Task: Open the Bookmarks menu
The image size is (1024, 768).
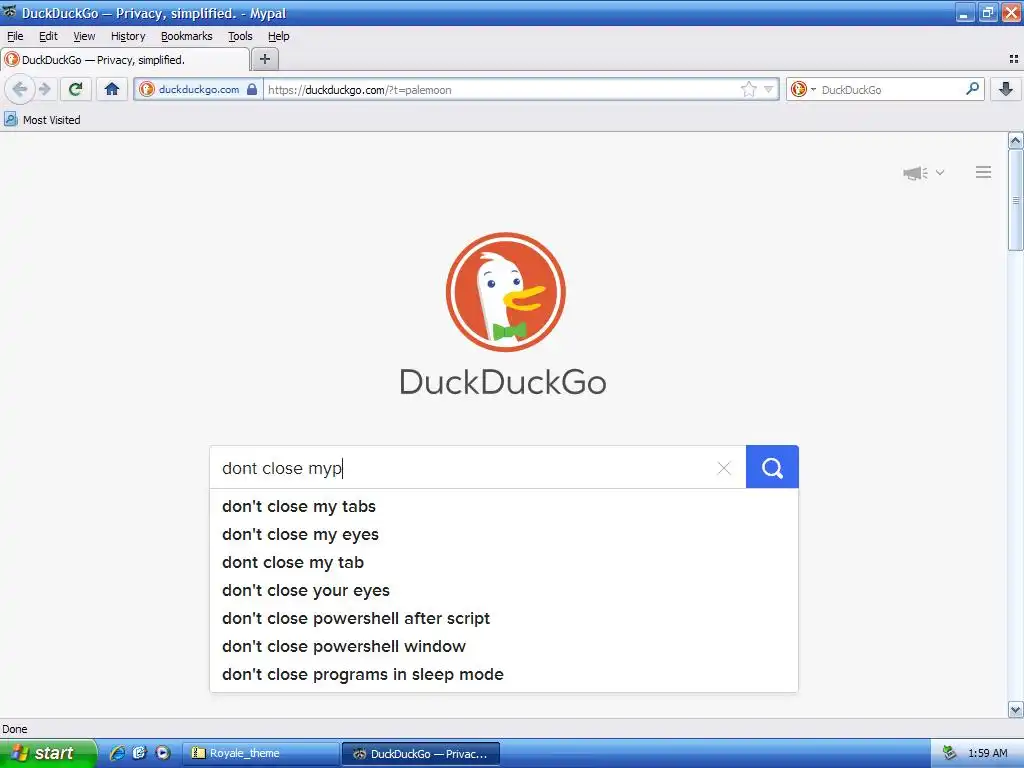Action: (186, 36)
